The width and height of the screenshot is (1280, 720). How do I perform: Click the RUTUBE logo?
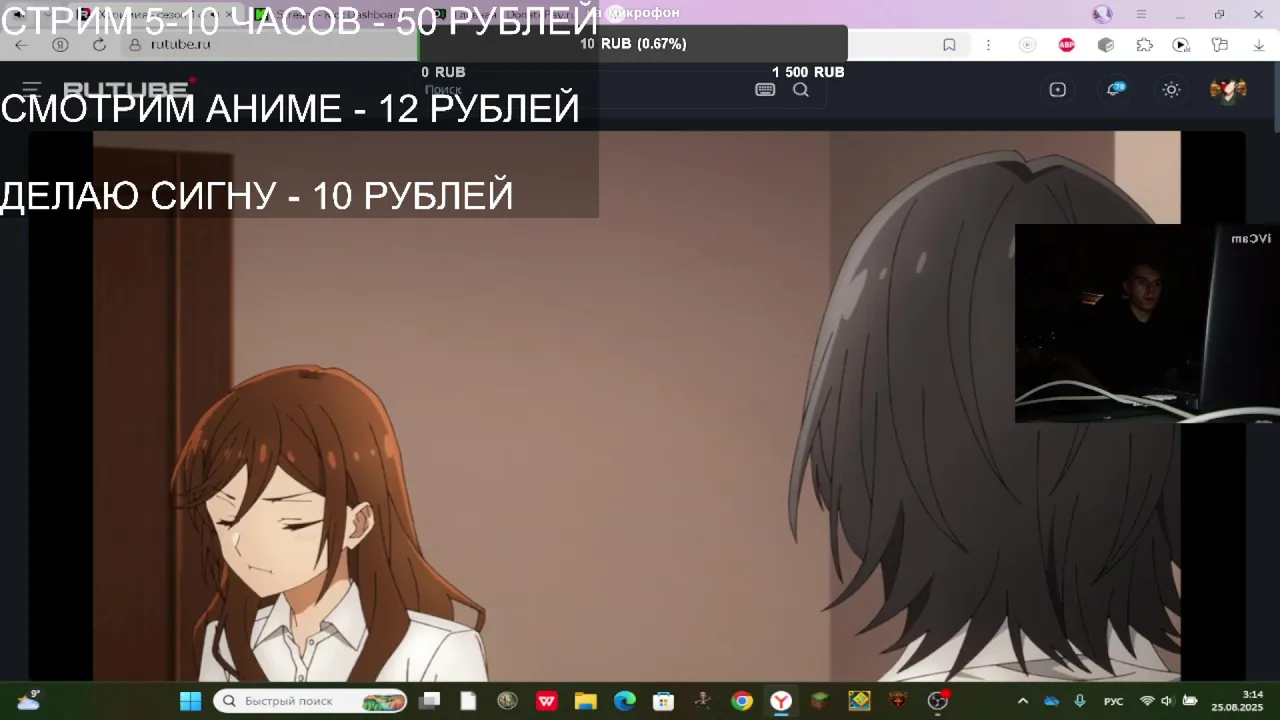point(128,89)
